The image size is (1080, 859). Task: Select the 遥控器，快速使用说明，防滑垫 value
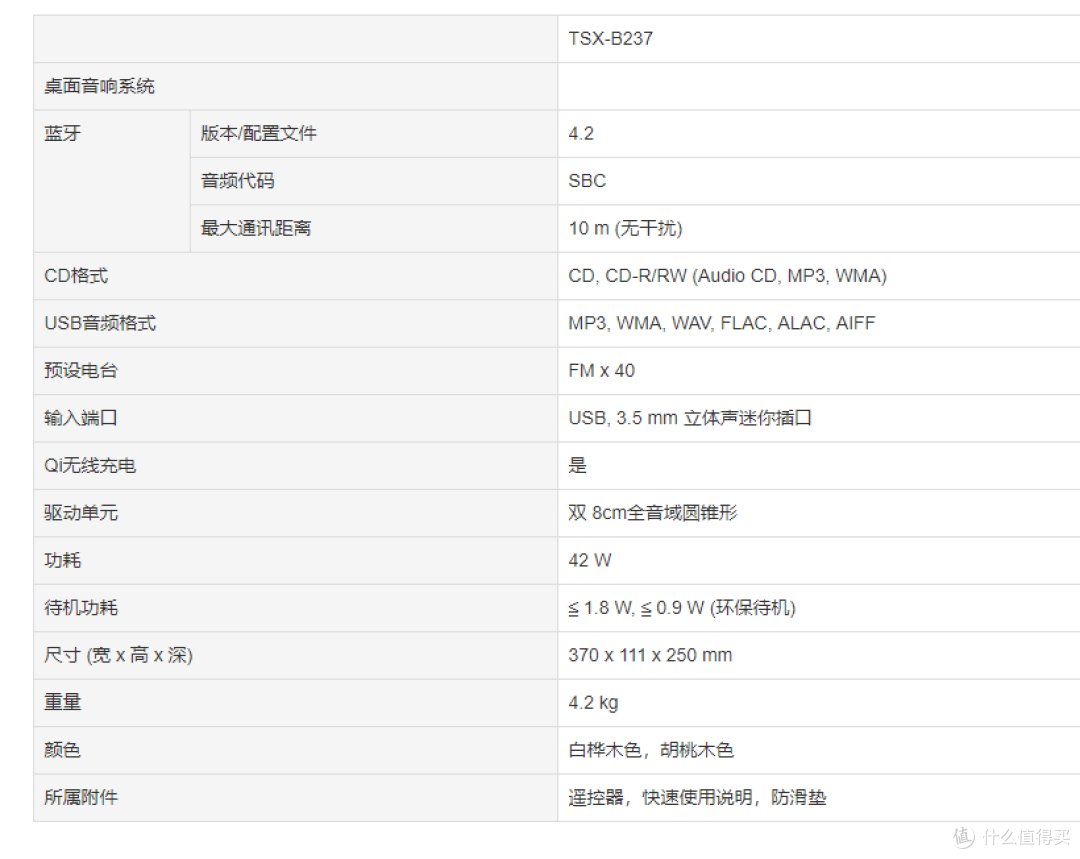tap(697, 798)
